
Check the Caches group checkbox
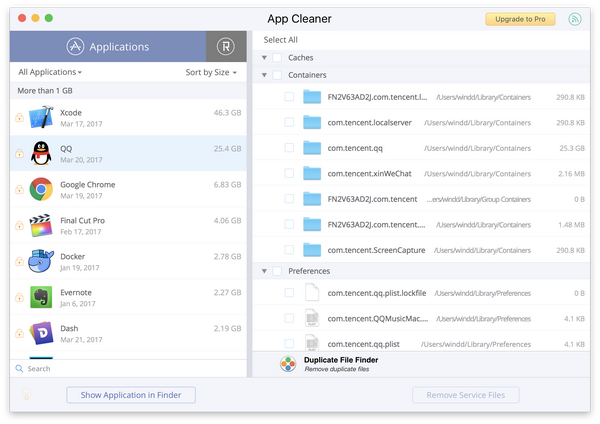(277, 57)
